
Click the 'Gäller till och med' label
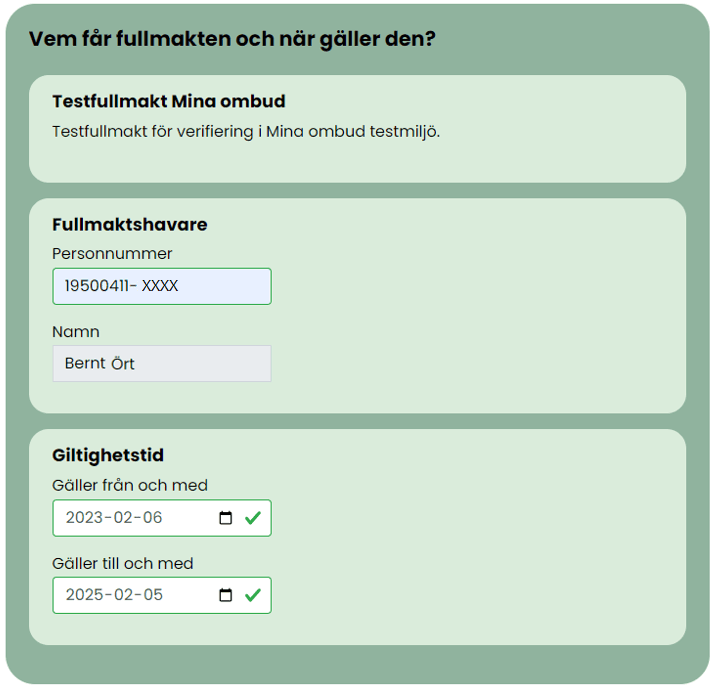click(123, 564)
